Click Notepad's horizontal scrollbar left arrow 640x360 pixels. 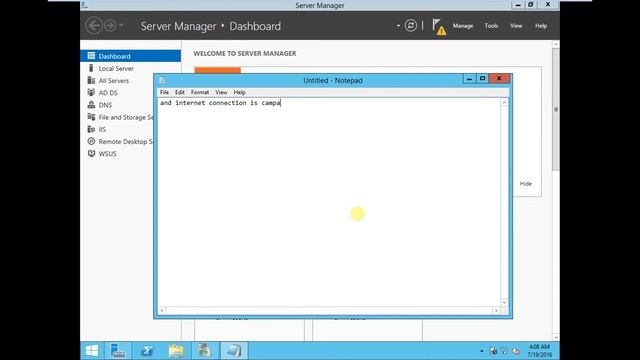162,311
